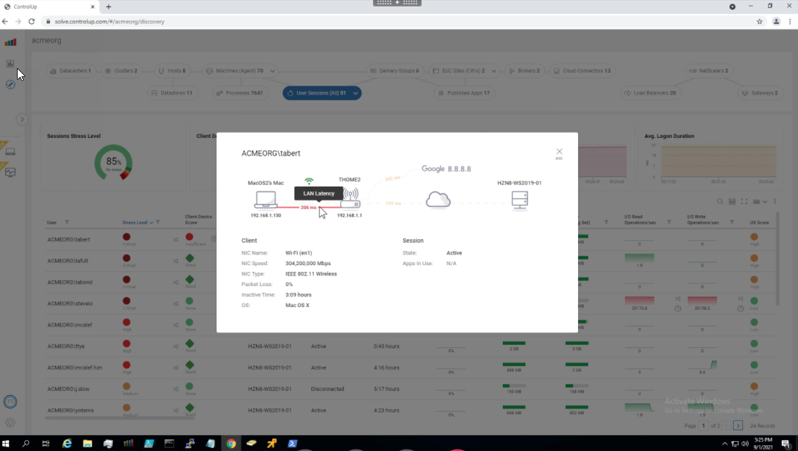Select Processes 7641 topology node

coord(239,93)
